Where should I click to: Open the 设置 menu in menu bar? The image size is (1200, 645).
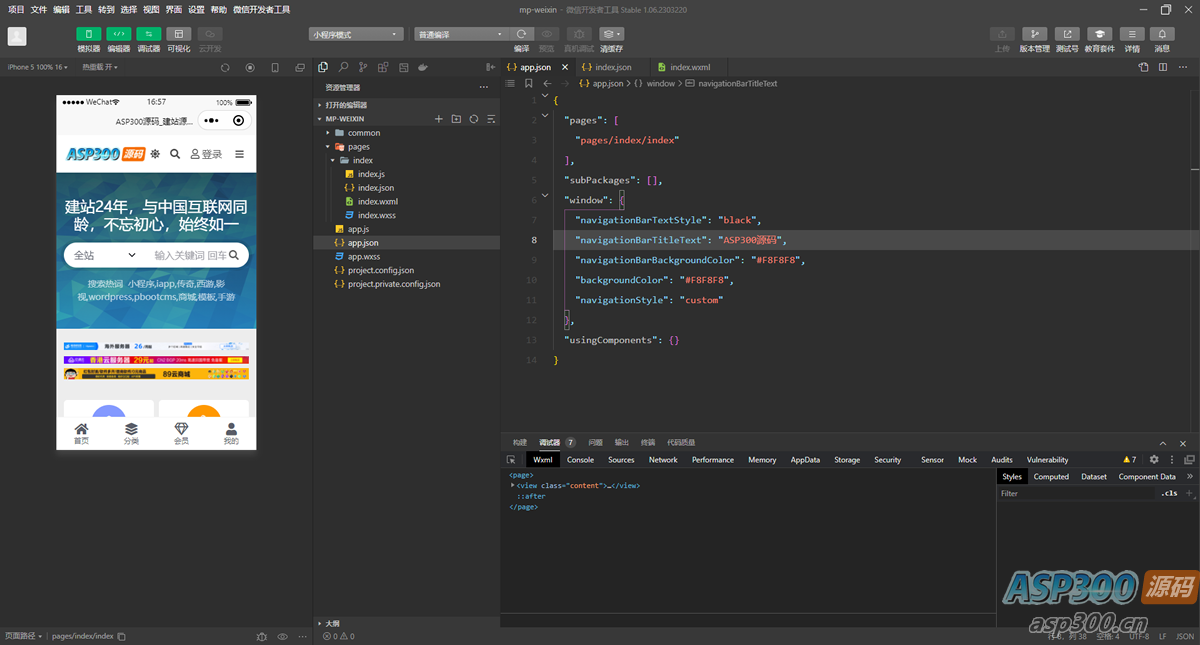pos(196,9)
